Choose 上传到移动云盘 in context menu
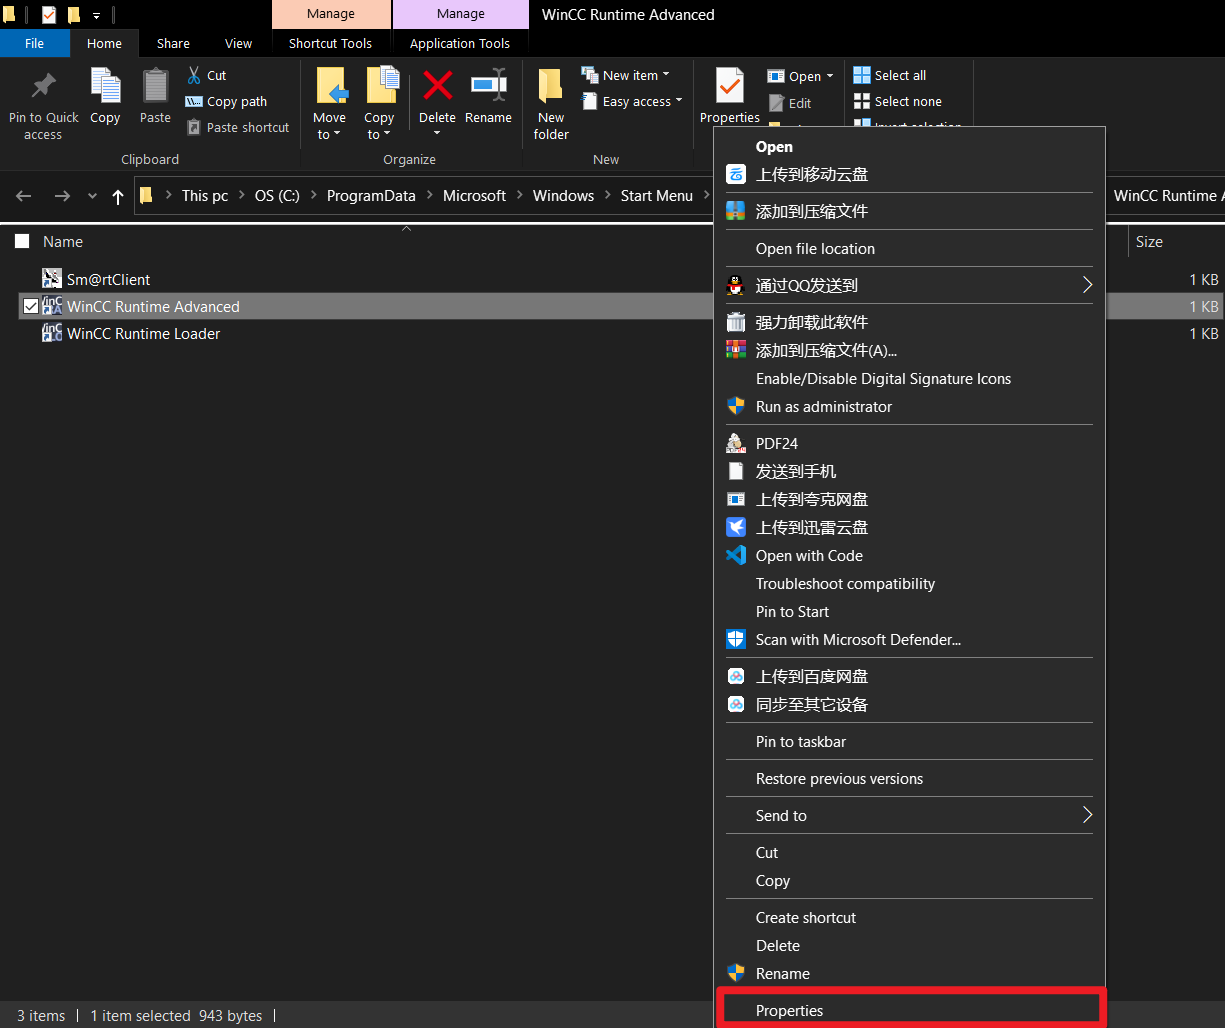This screenshot has height=1028, width=1225. (910, 174)
